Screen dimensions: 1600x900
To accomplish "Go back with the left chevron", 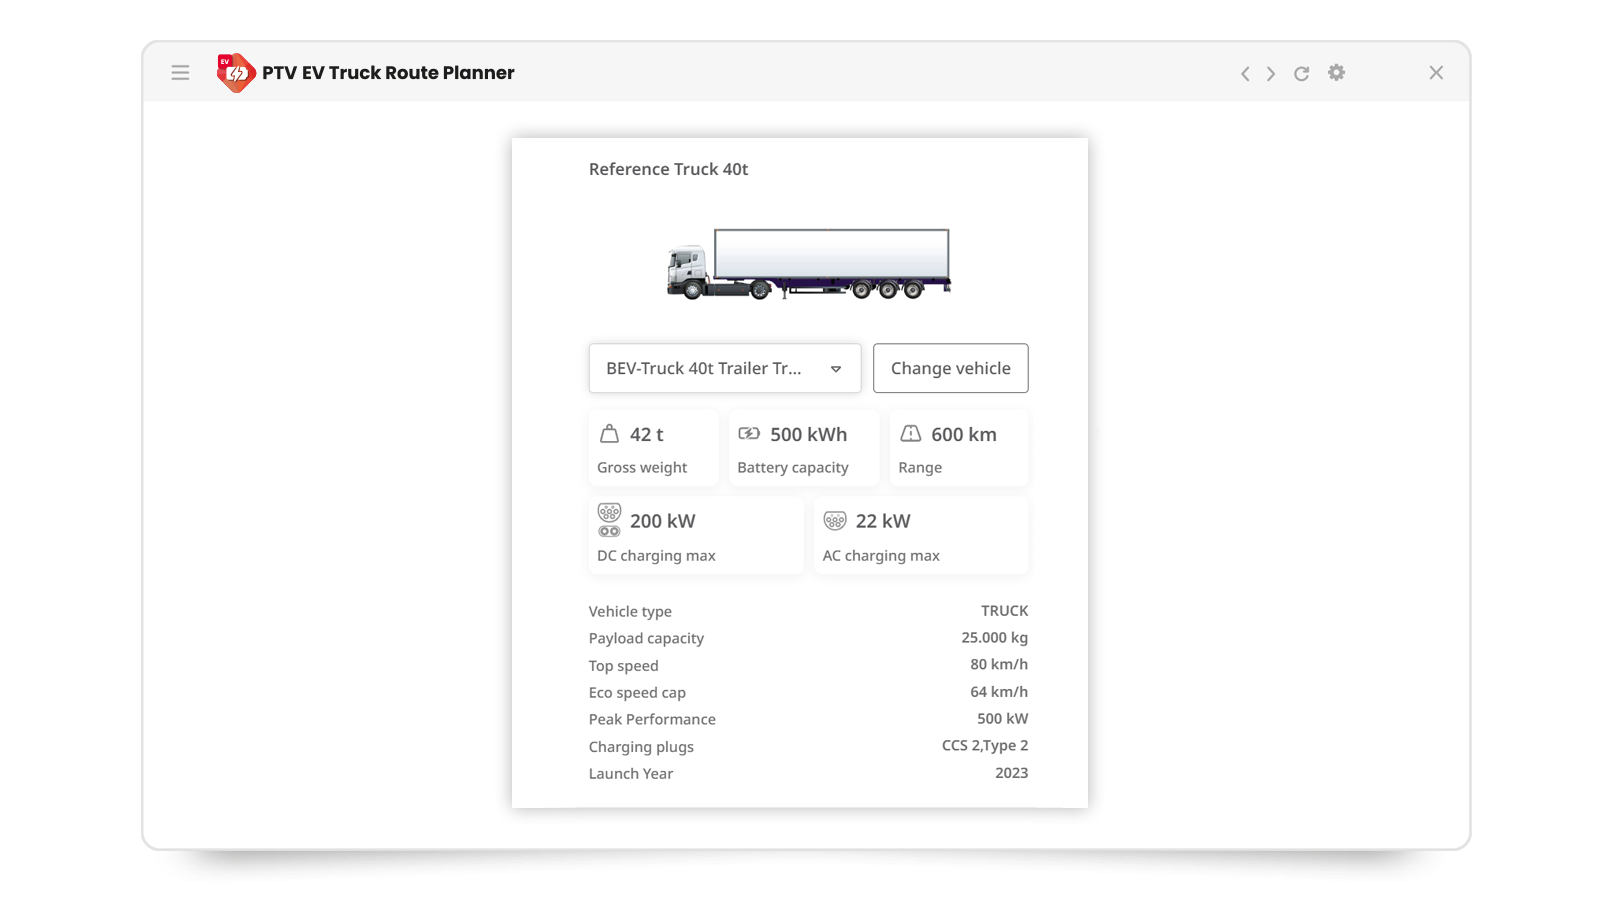I will 1245,74.
